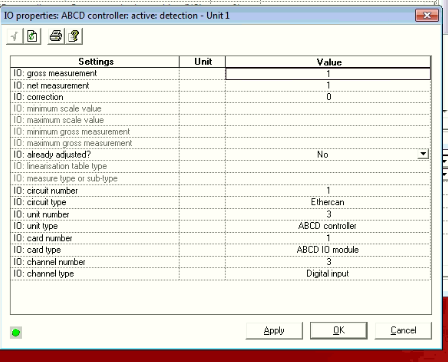Select 'IO: measure type or sub-type' label

coord(65,178)
